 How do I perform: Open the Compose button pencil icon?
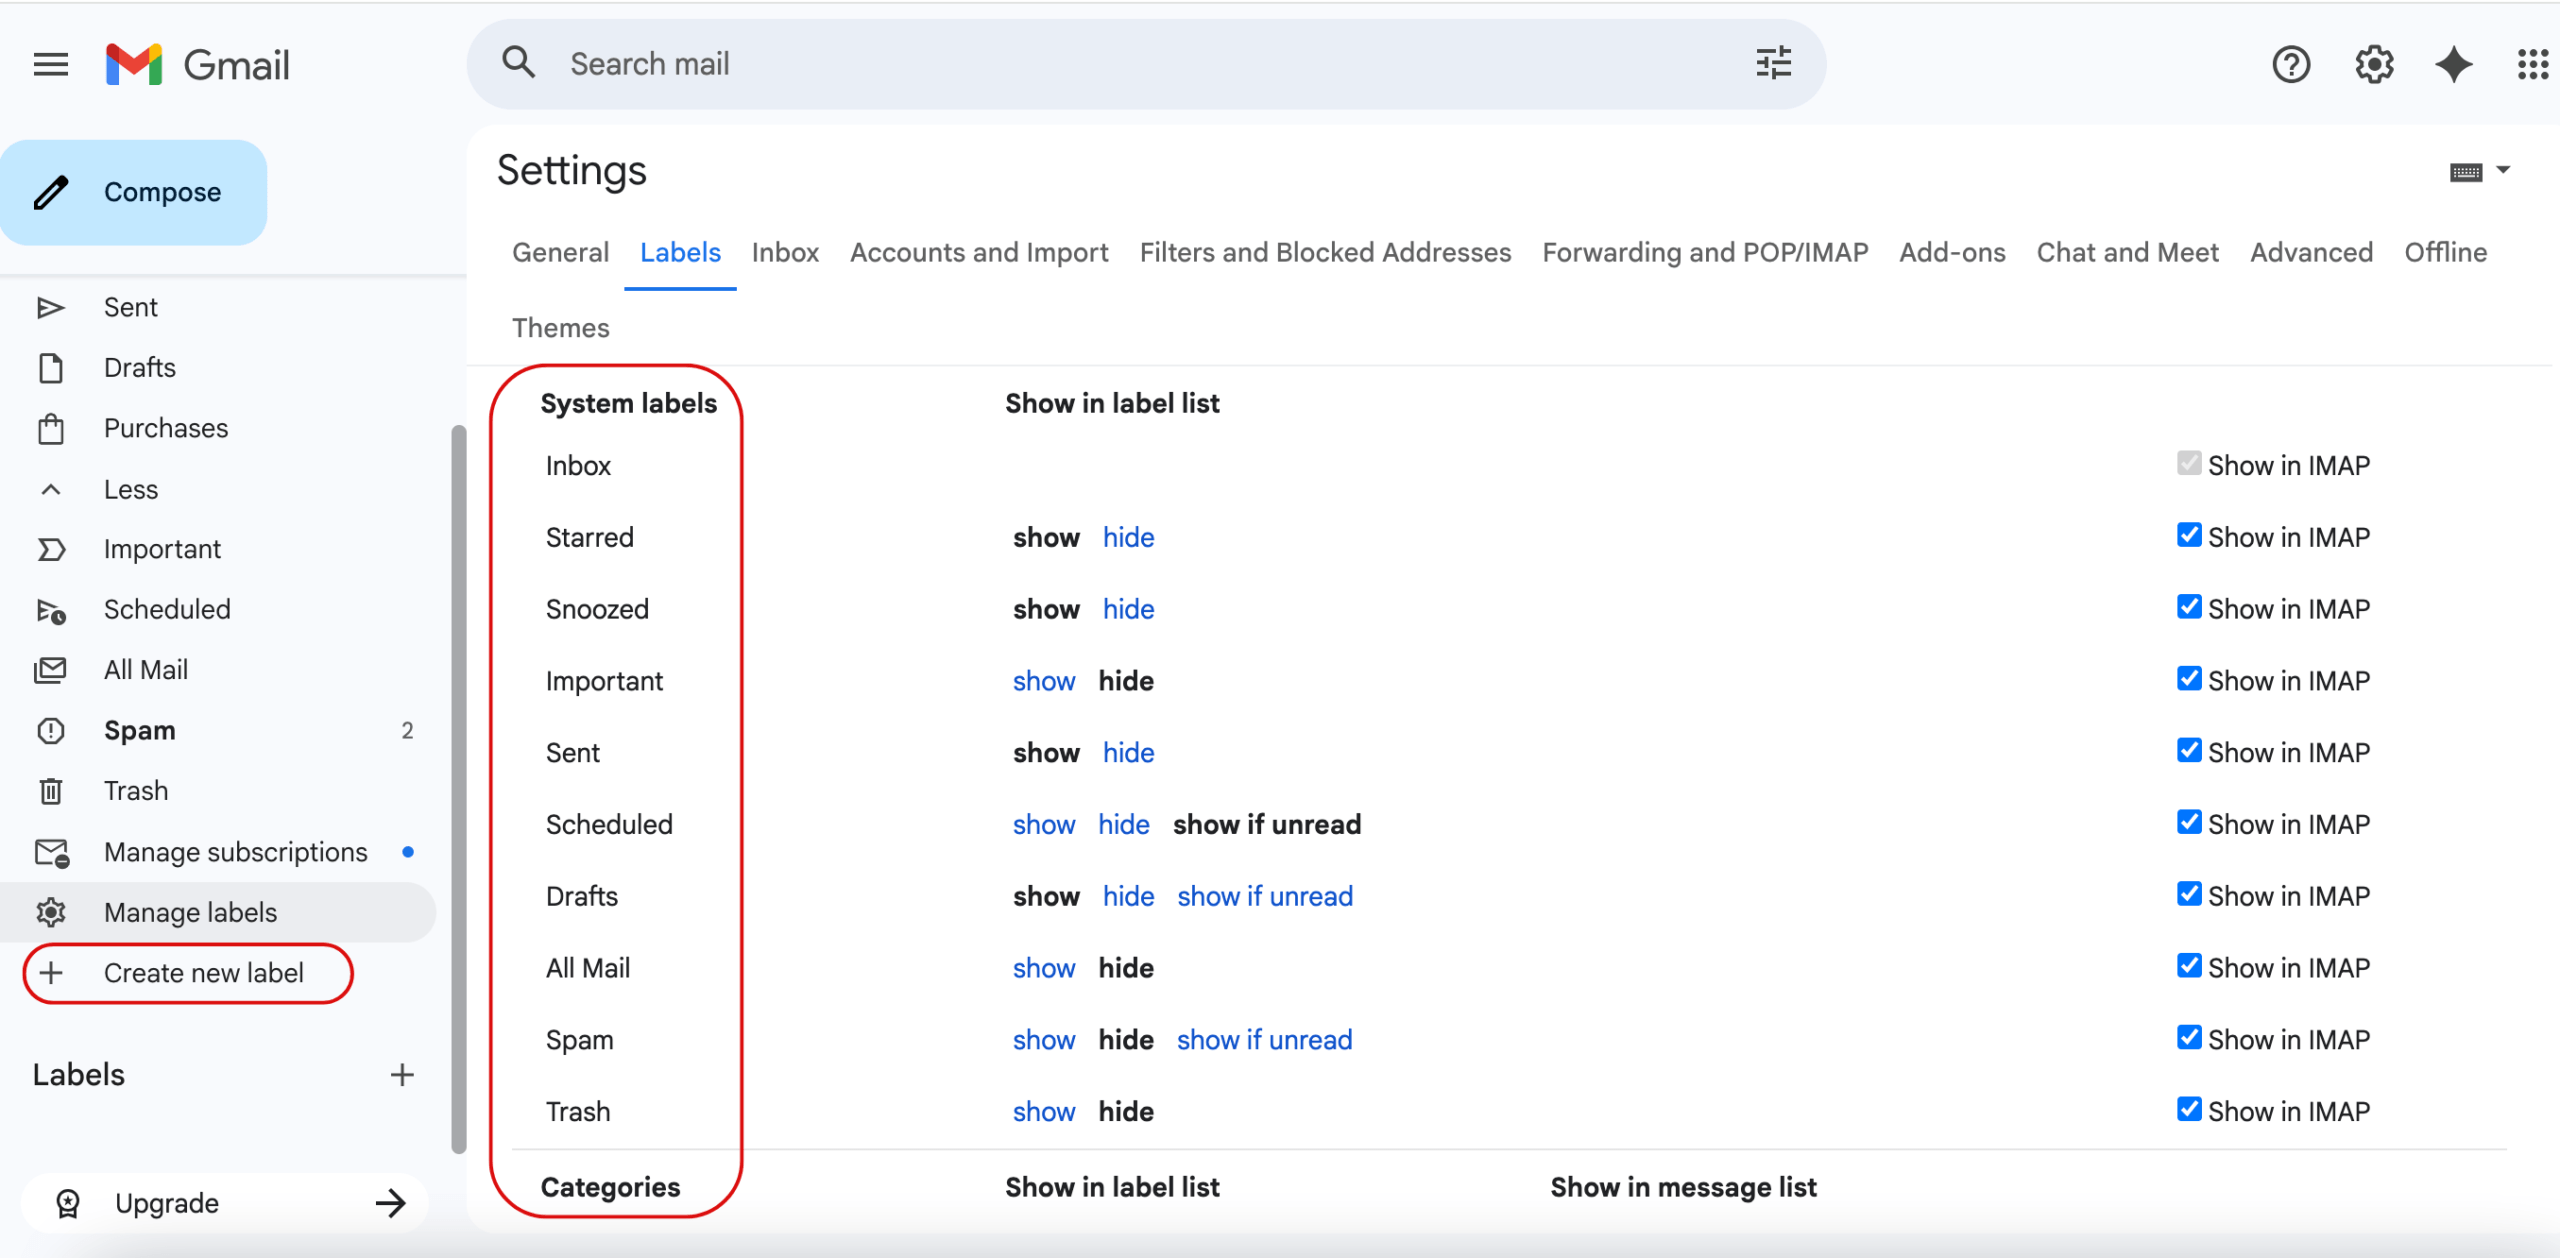pos(52,192)
